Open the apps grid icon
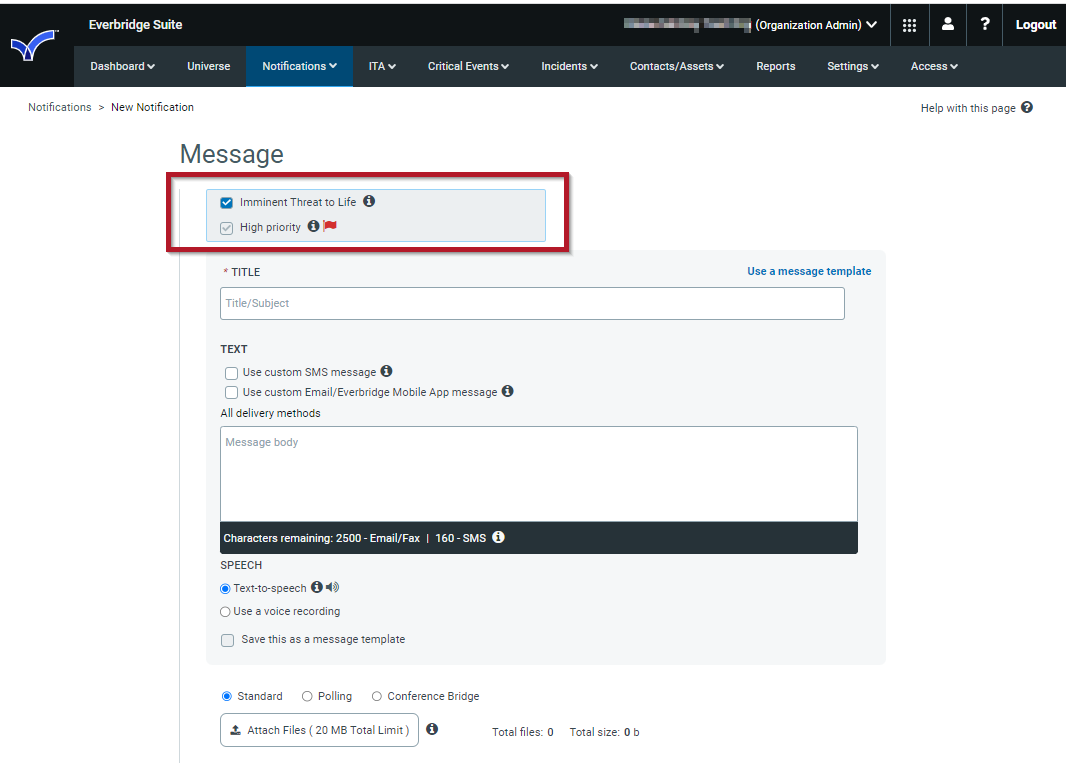1066x772 pixels. coord(909,25)
